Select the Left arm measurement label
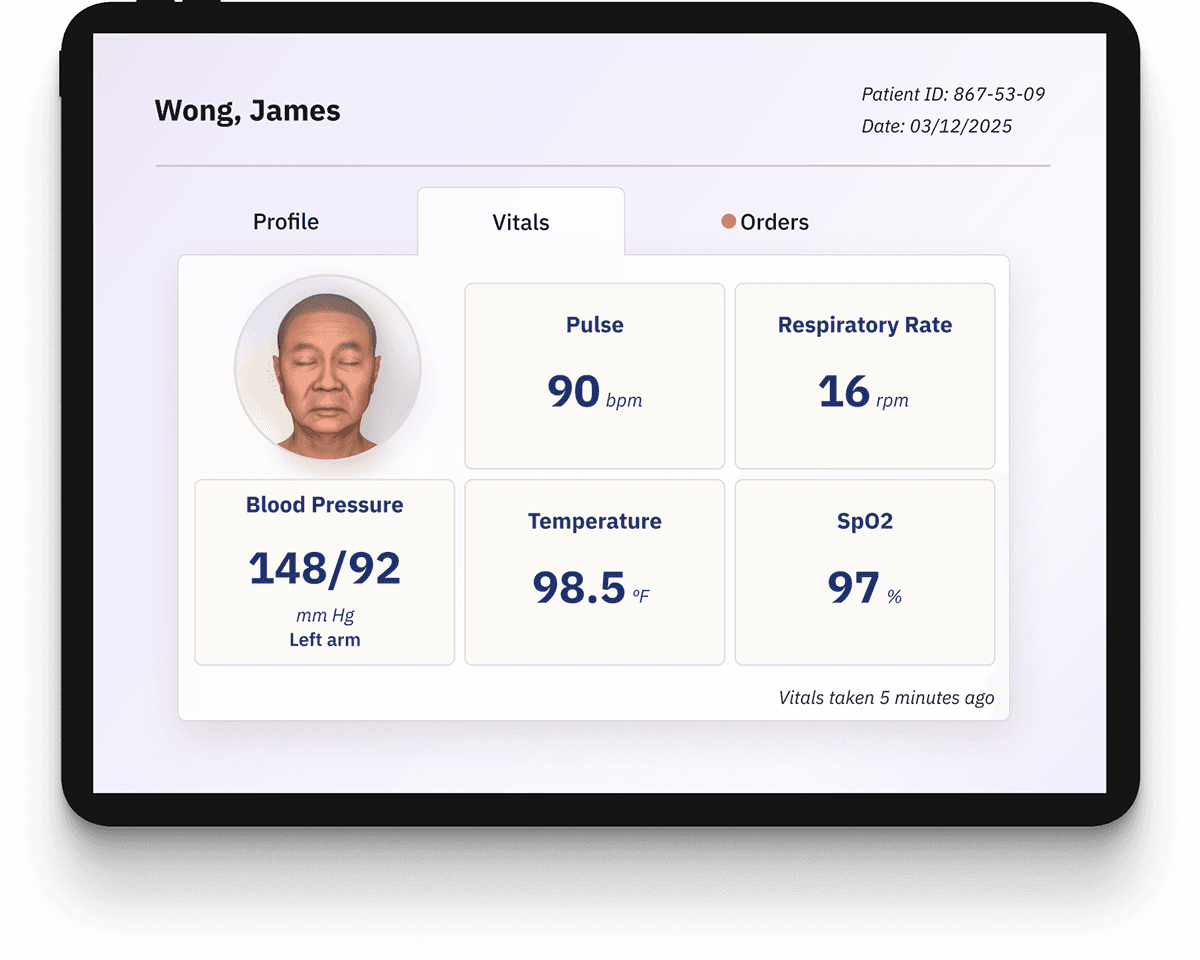Screen dimensions: 1200x960 (324, 639)
